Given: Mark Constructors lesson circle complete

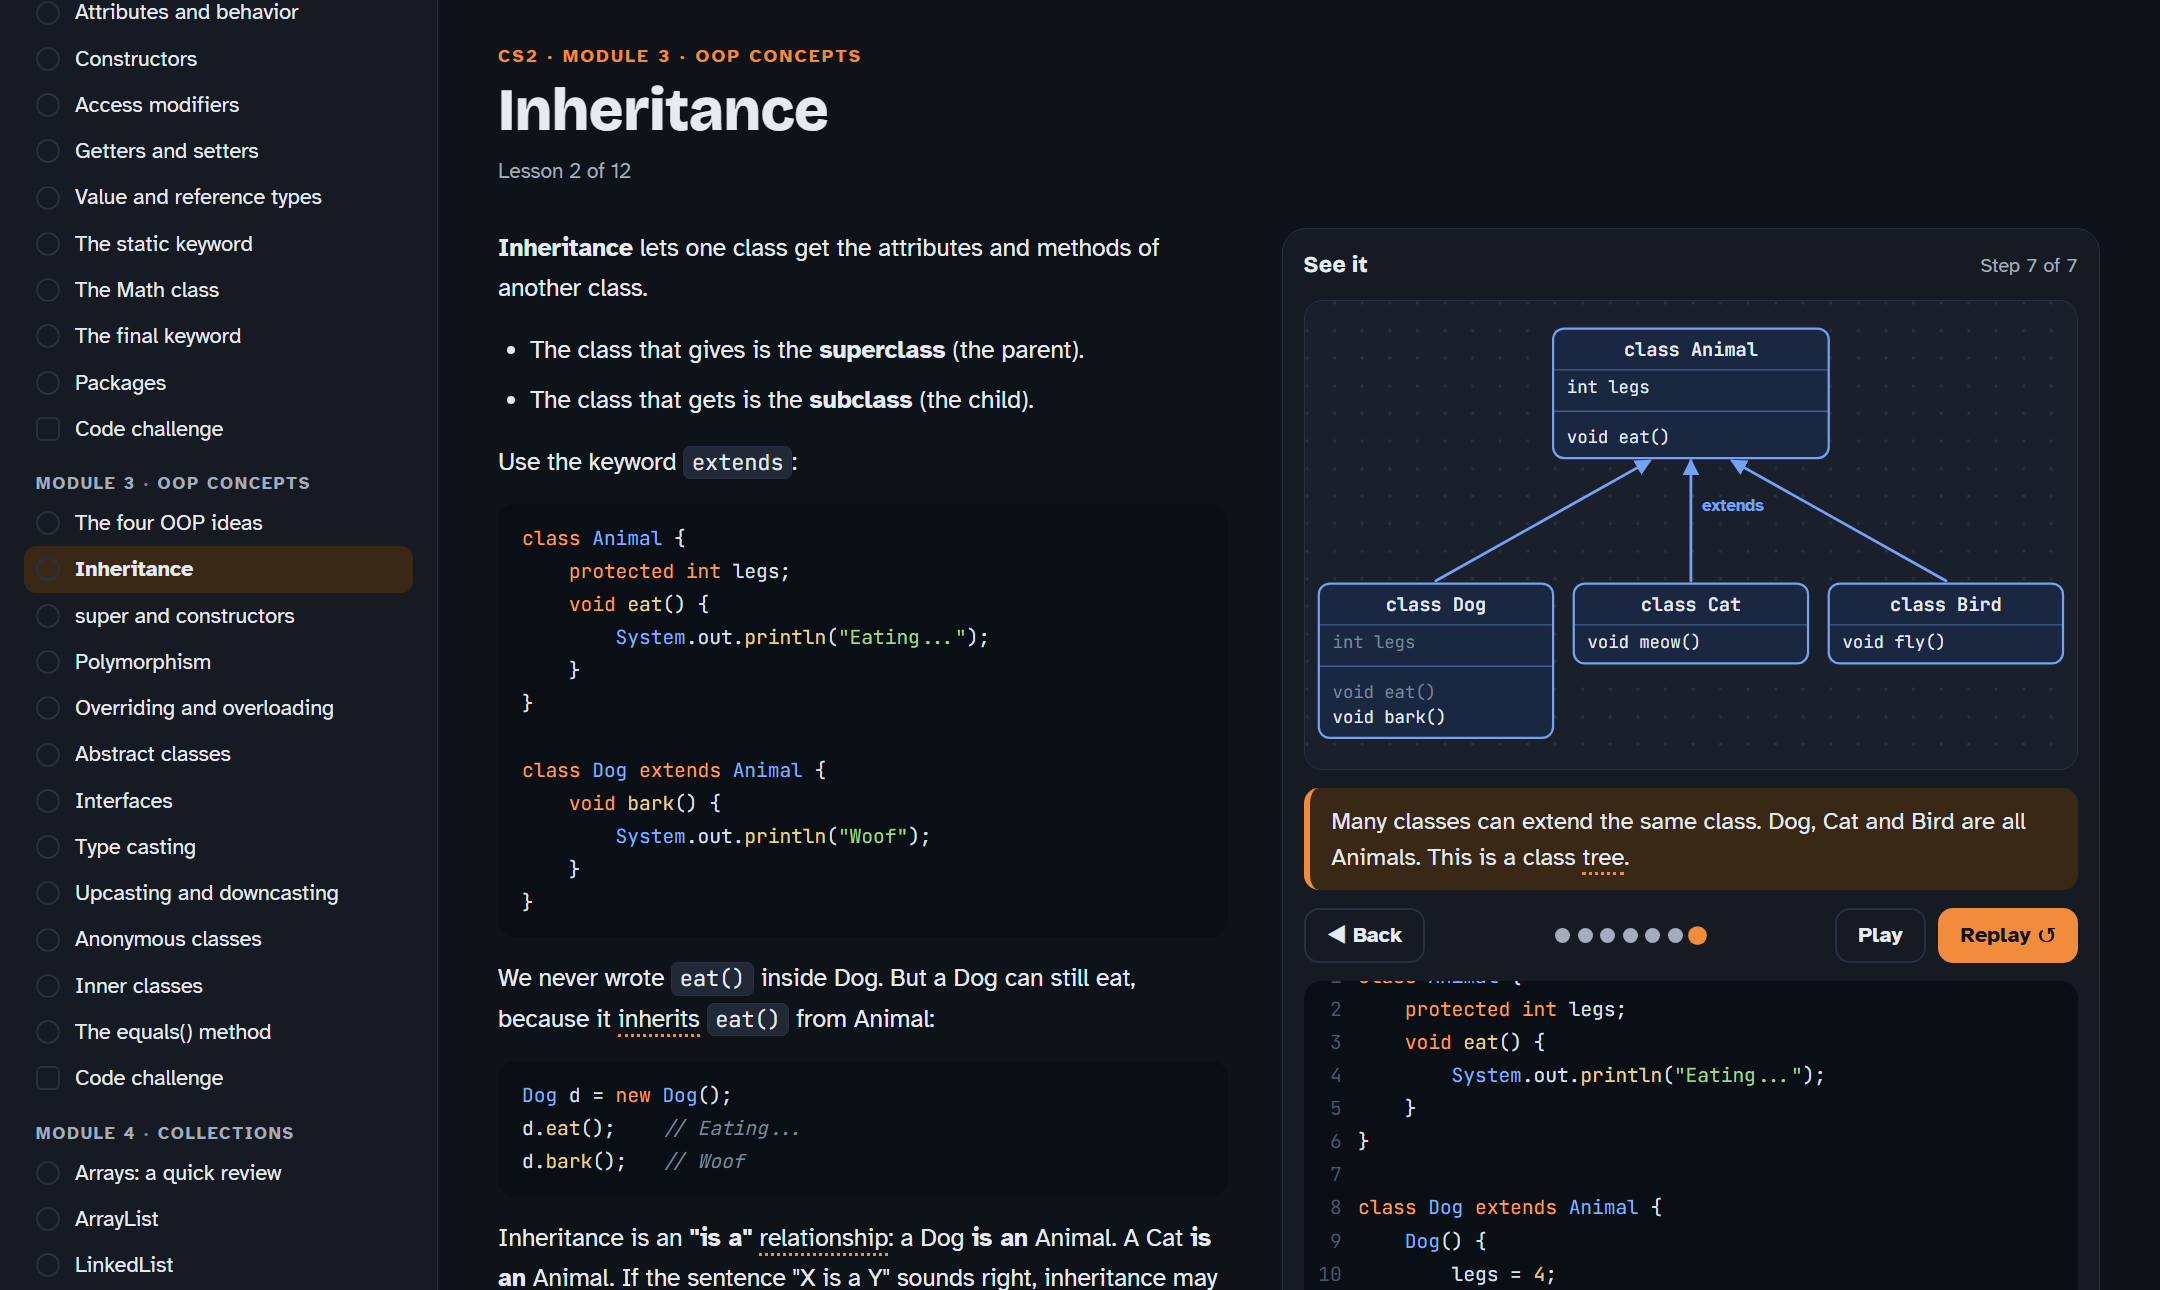Looking at the screenshot, I should click(x=48, y=59).
